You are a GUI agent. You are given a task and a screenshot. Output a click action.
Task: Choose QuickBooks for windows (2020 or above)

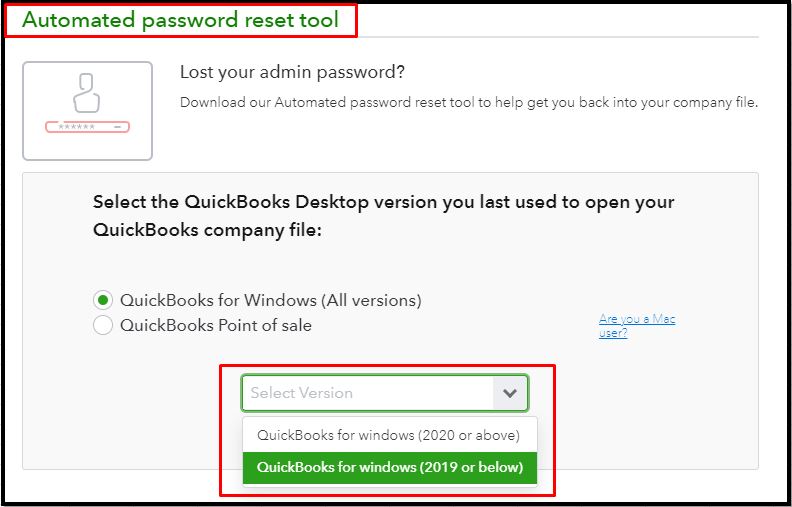click(x=389, y=435)
